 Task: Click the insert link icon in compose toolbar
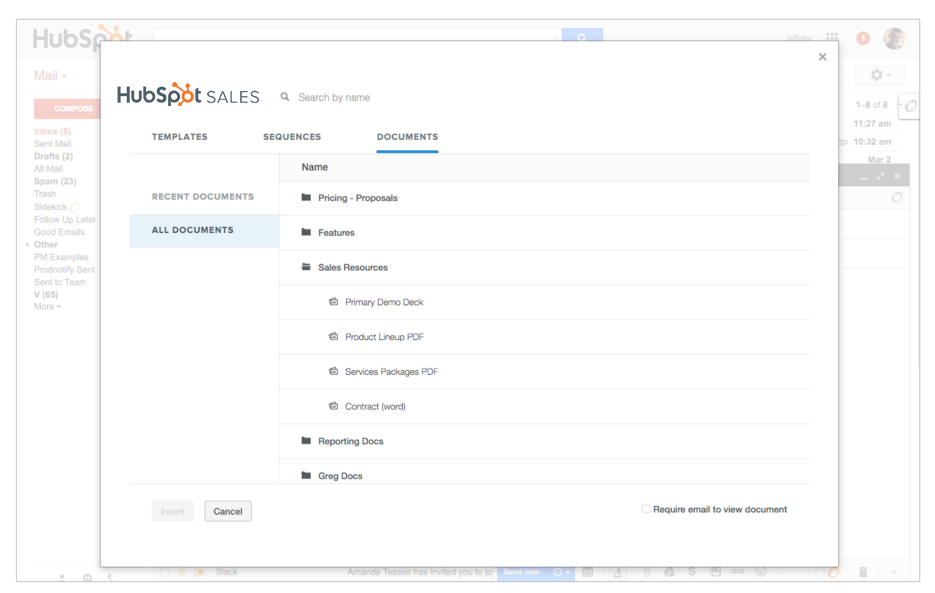738,572
